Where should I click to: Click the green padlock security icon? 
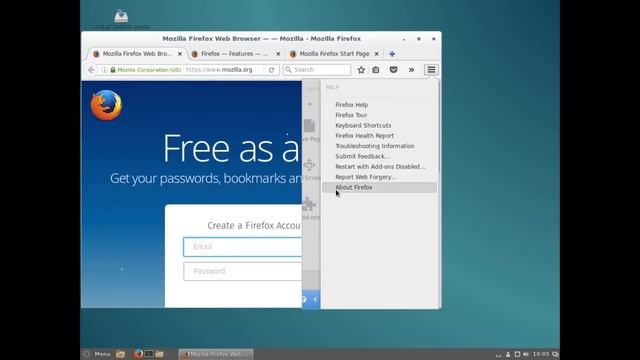click(x=113, y=70)
